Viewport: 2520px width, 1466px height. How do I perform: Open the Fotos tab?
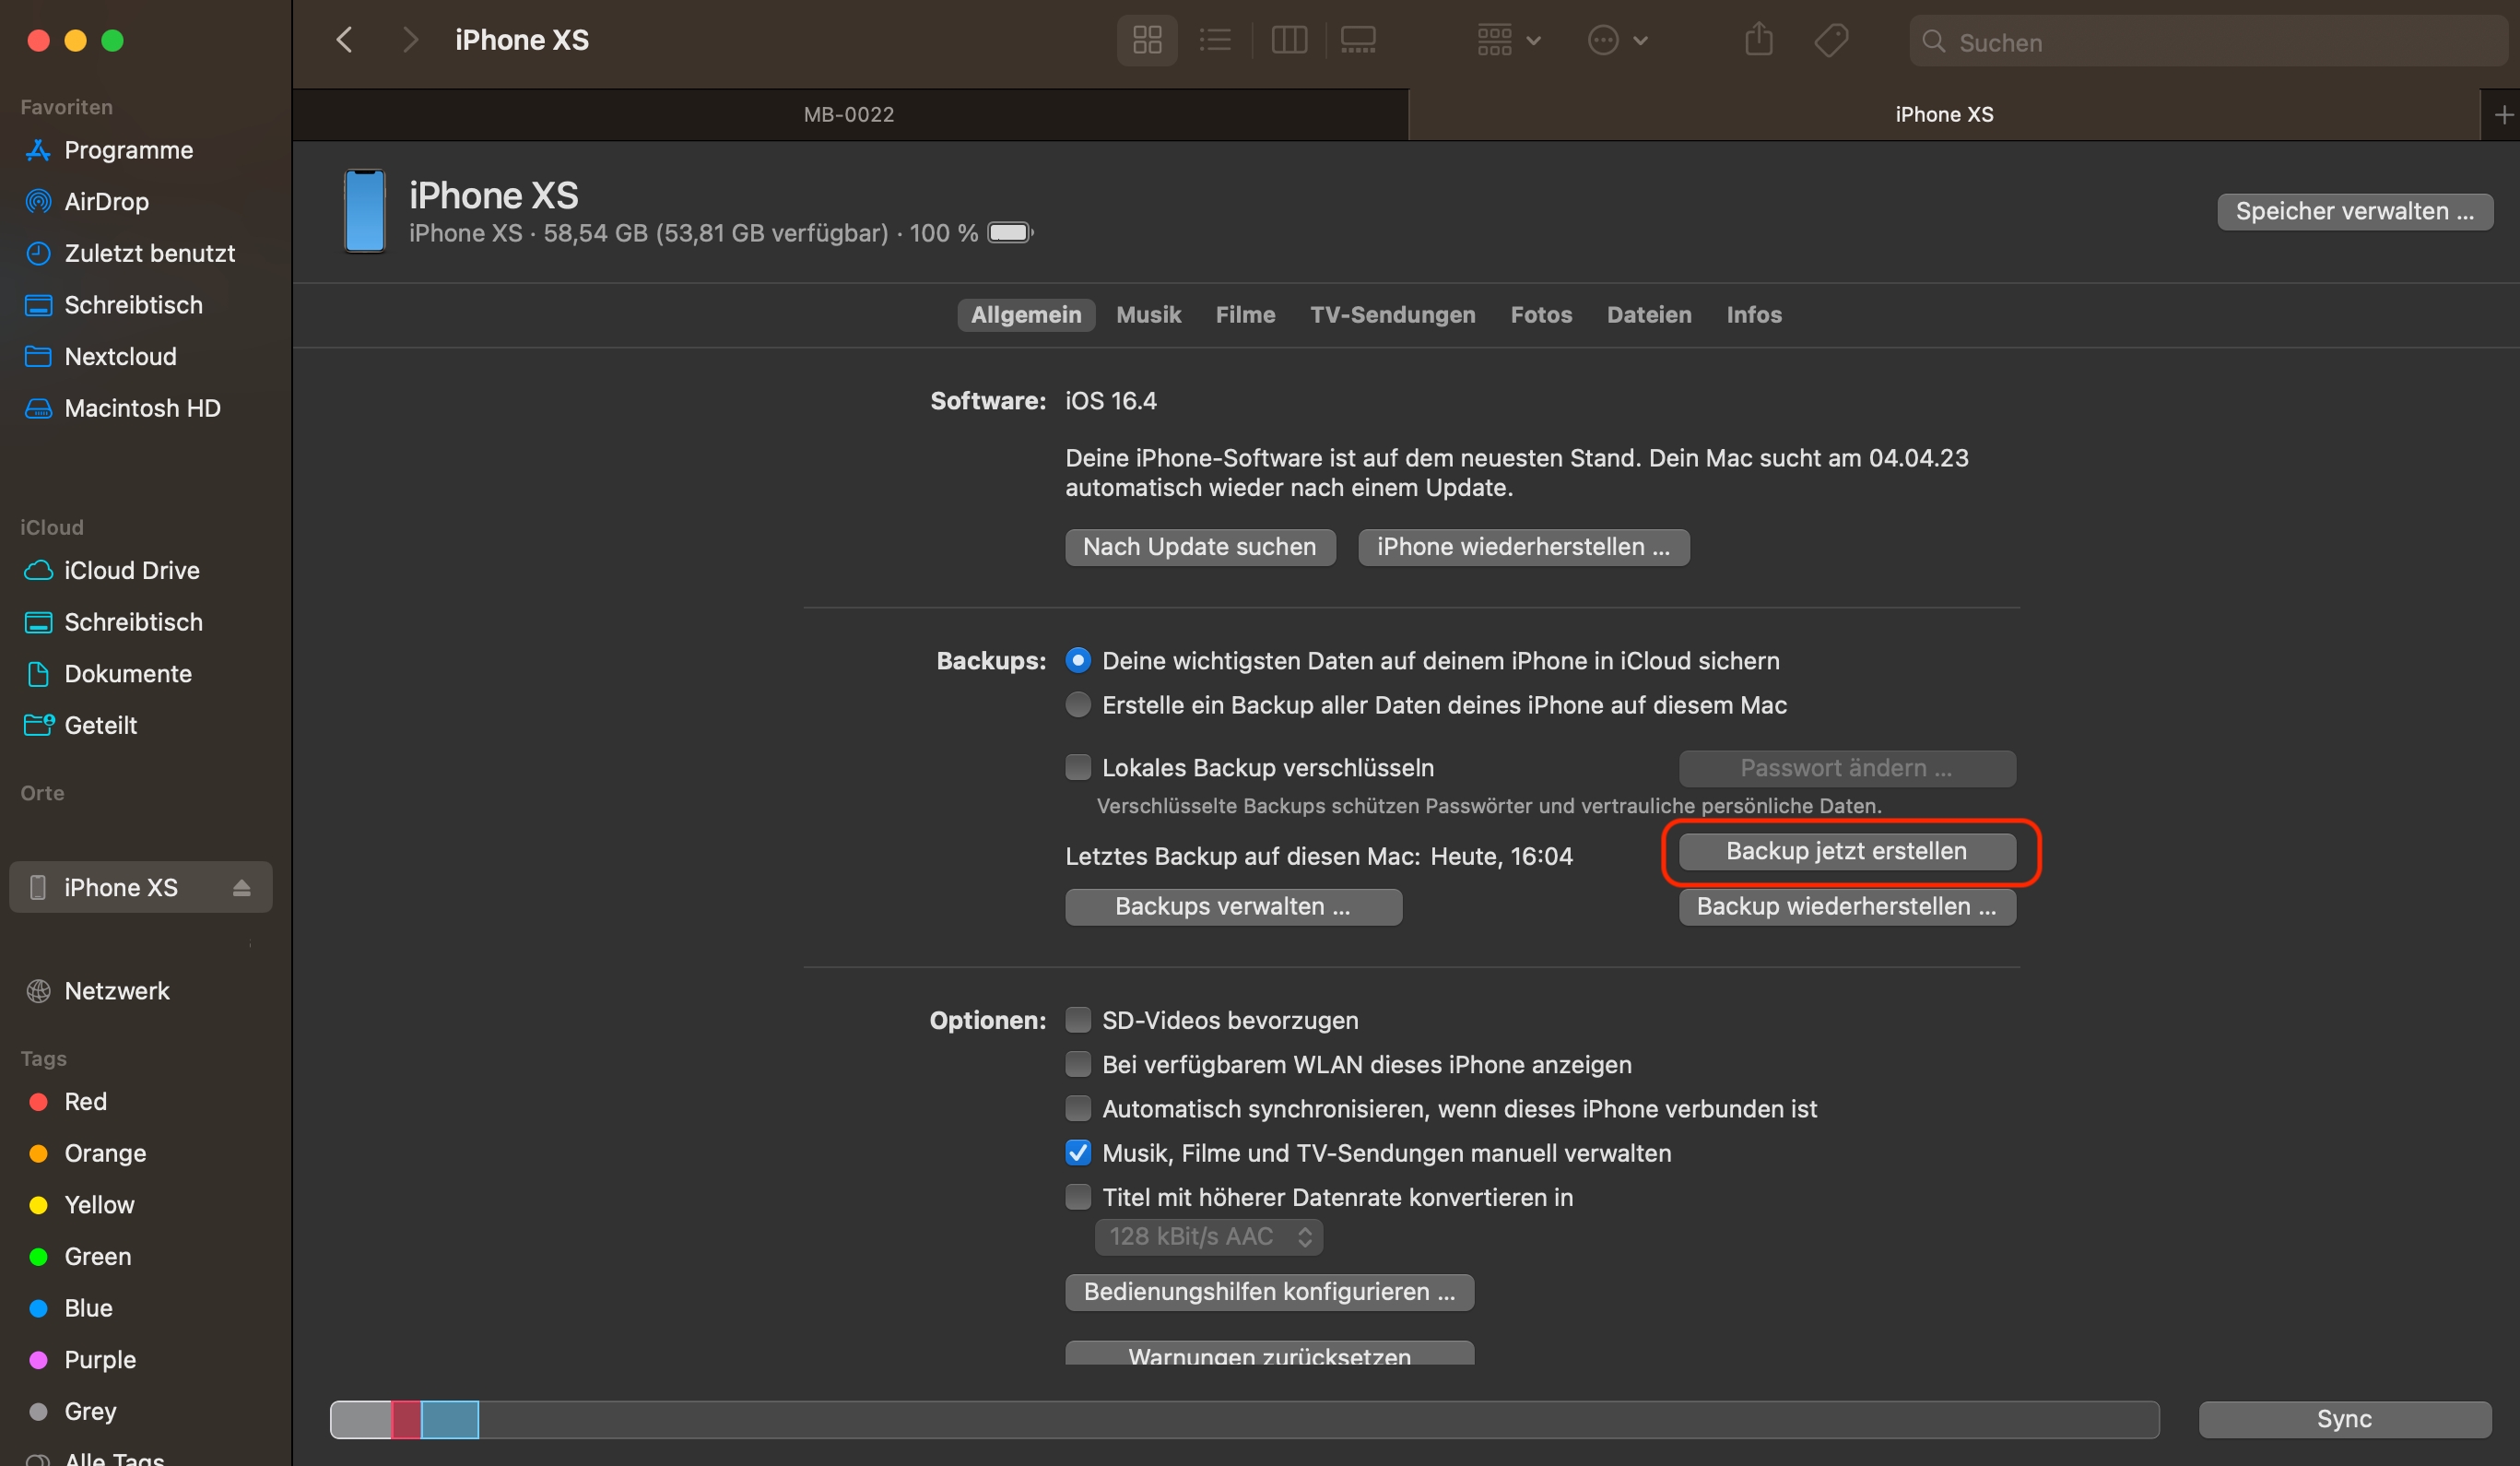(1541, 315)
